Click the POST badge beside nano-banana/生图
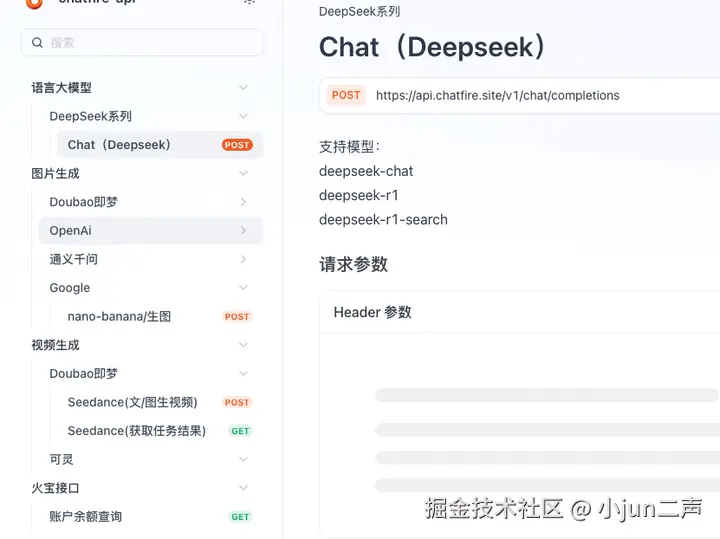The image size is (720, 539). tap(237, 317)
